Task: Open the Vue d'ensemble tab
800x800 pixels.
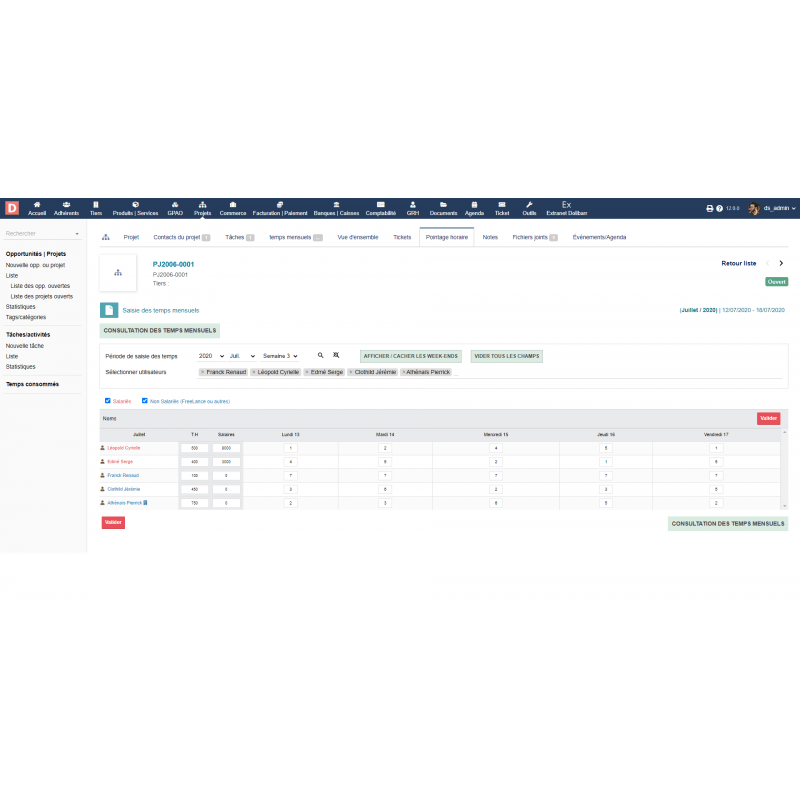Action: 357,238
